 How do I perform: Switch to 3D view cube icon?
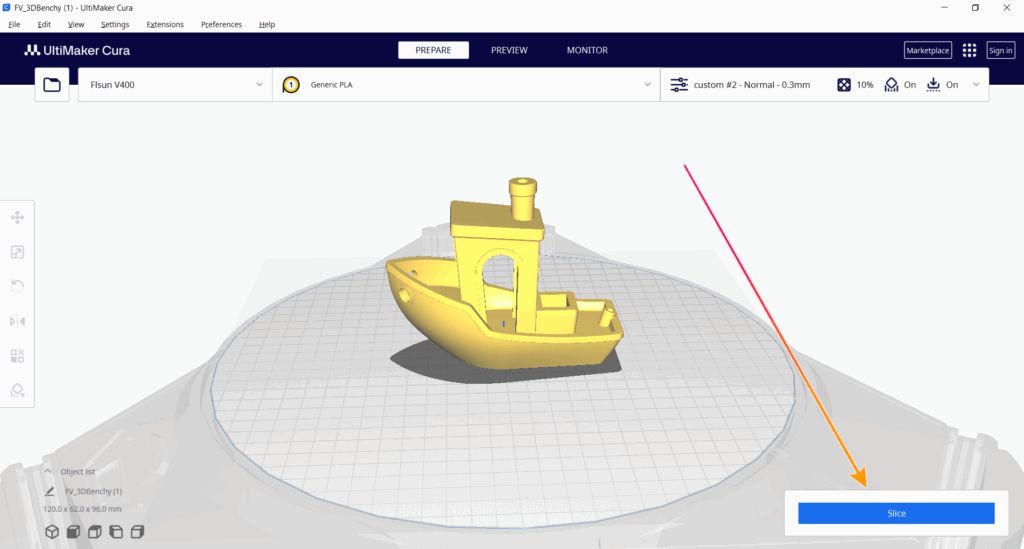(52, 532)
